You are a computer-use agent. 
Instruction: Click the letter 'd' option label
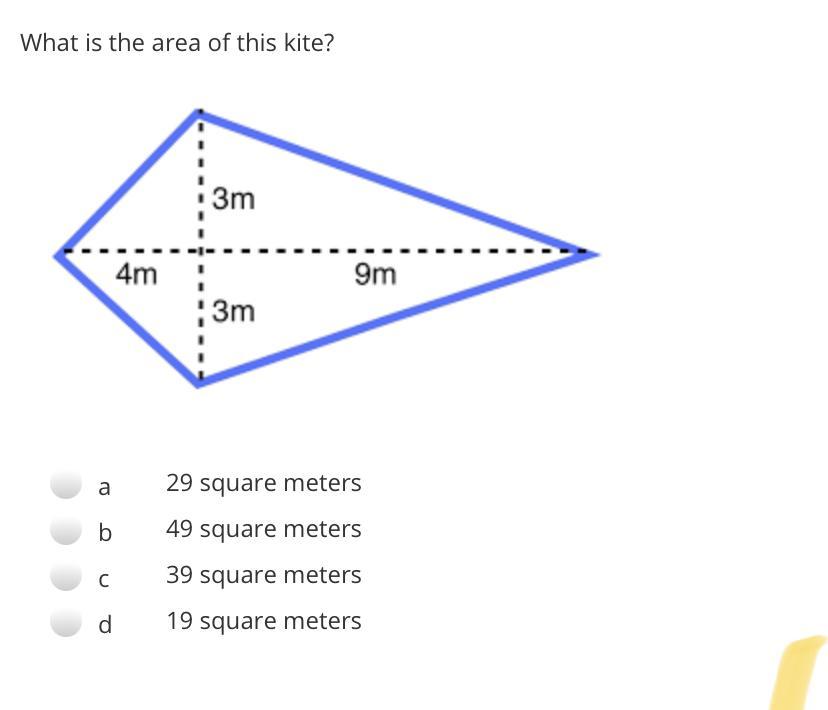[105, 625]
